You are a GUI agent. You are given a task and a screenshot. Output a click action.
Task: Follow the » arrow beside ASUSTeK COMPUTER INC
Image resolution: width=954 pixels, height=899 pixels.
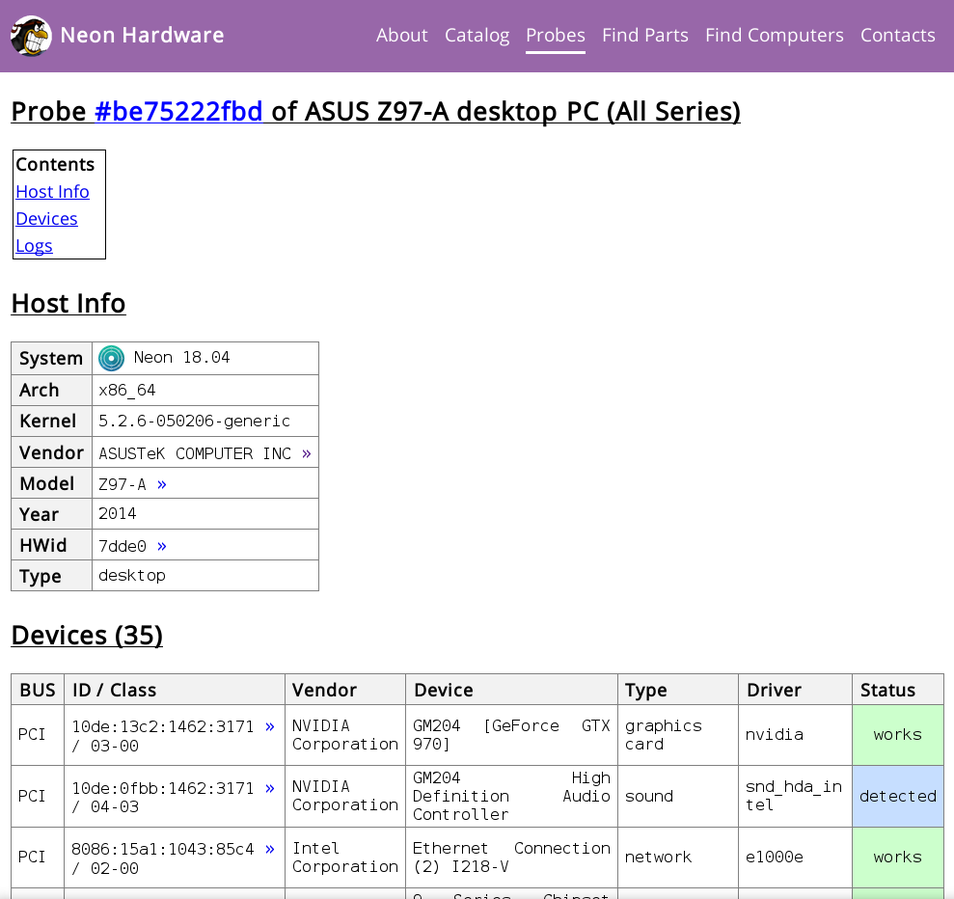point(306,453)
